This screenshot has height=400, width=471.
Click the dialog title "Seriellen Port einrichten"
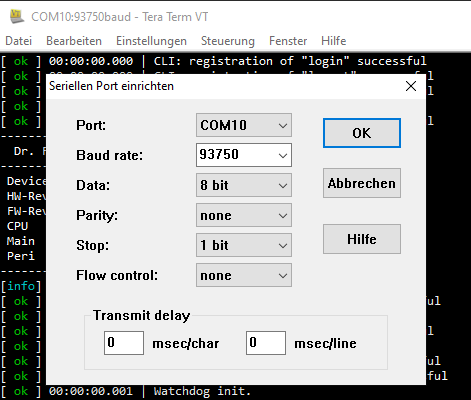point(111,86)
